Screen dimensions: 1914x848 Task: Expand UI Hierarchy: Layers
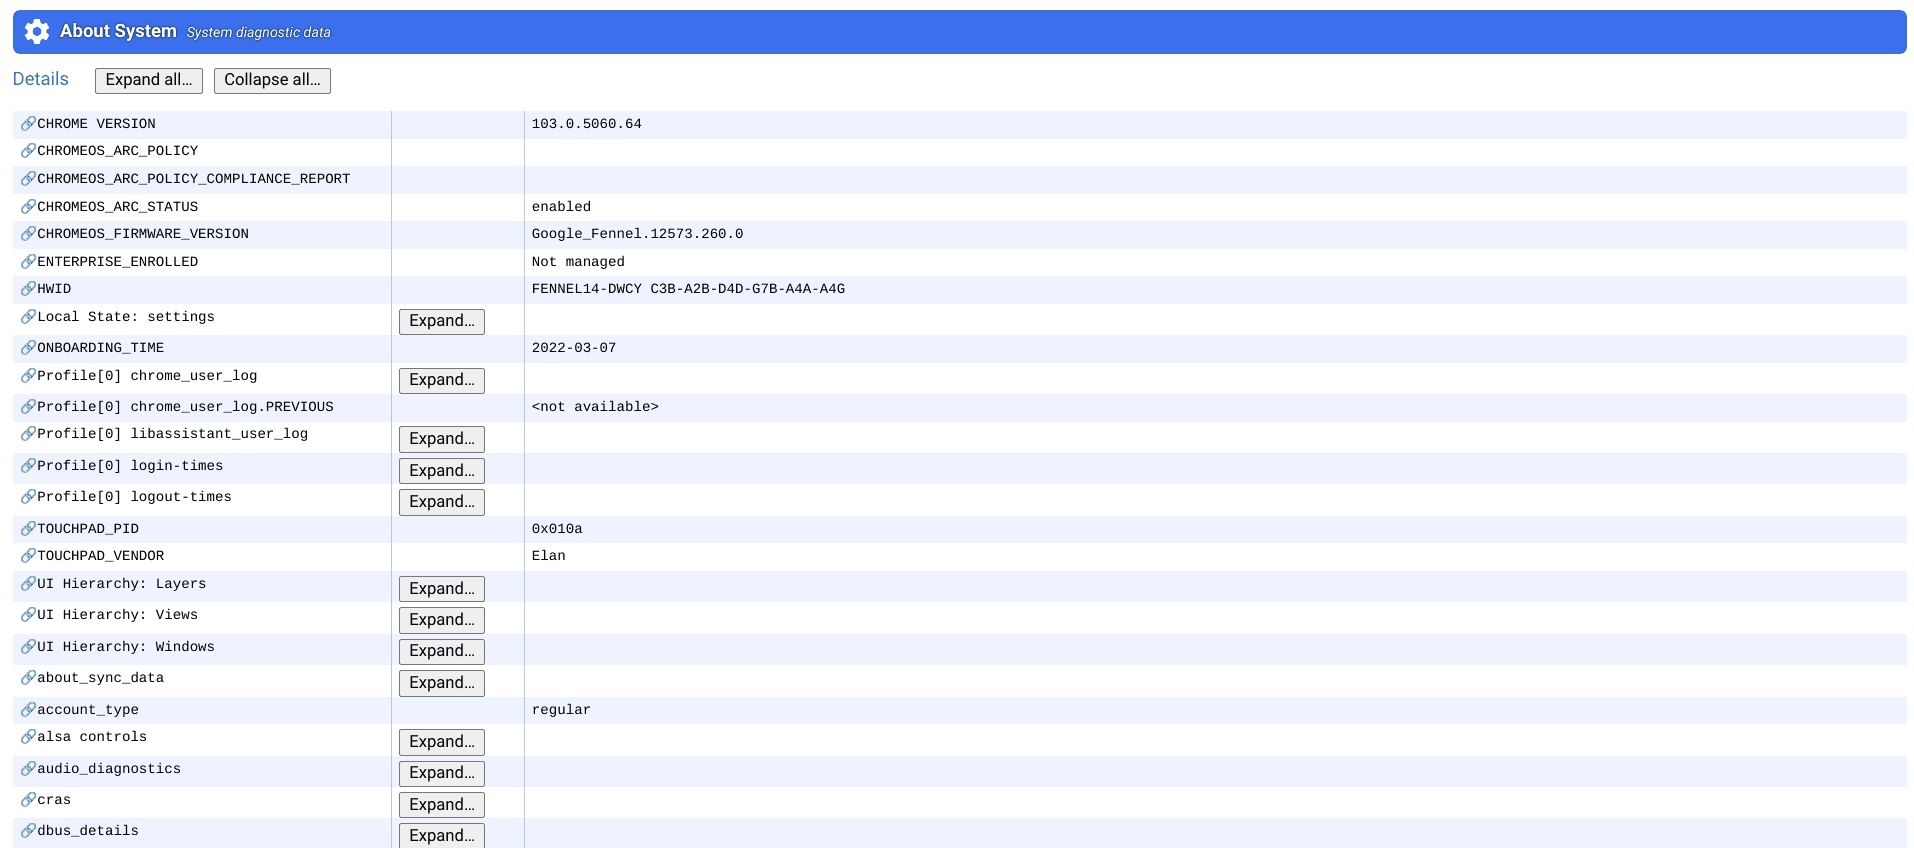[x=442, y=588]
